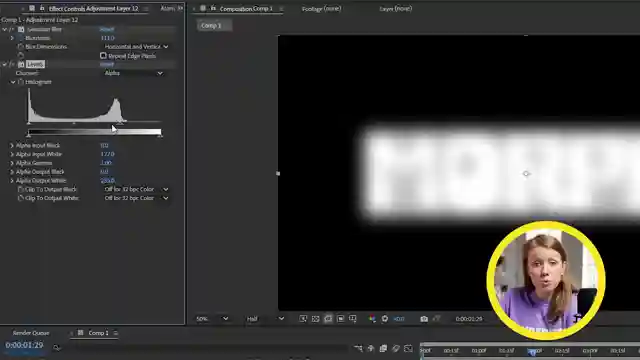Switch to Layer (none) tab
640x360 pixels.
pos(395,9)
